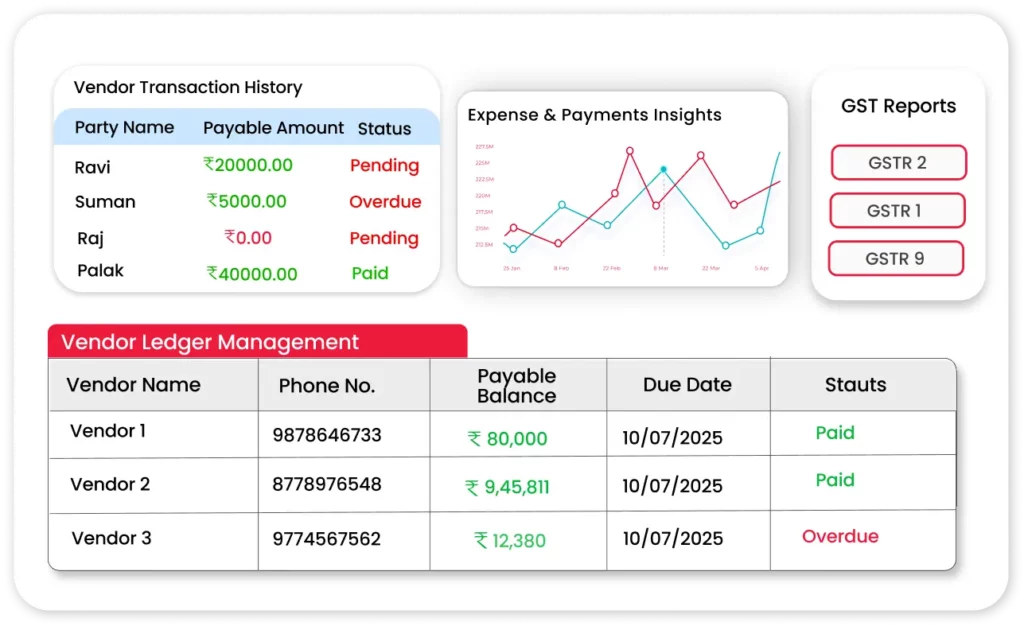Click the Vendor Ledger Management header
This screenshot has width=1024, height=626.
pos(209,342)
